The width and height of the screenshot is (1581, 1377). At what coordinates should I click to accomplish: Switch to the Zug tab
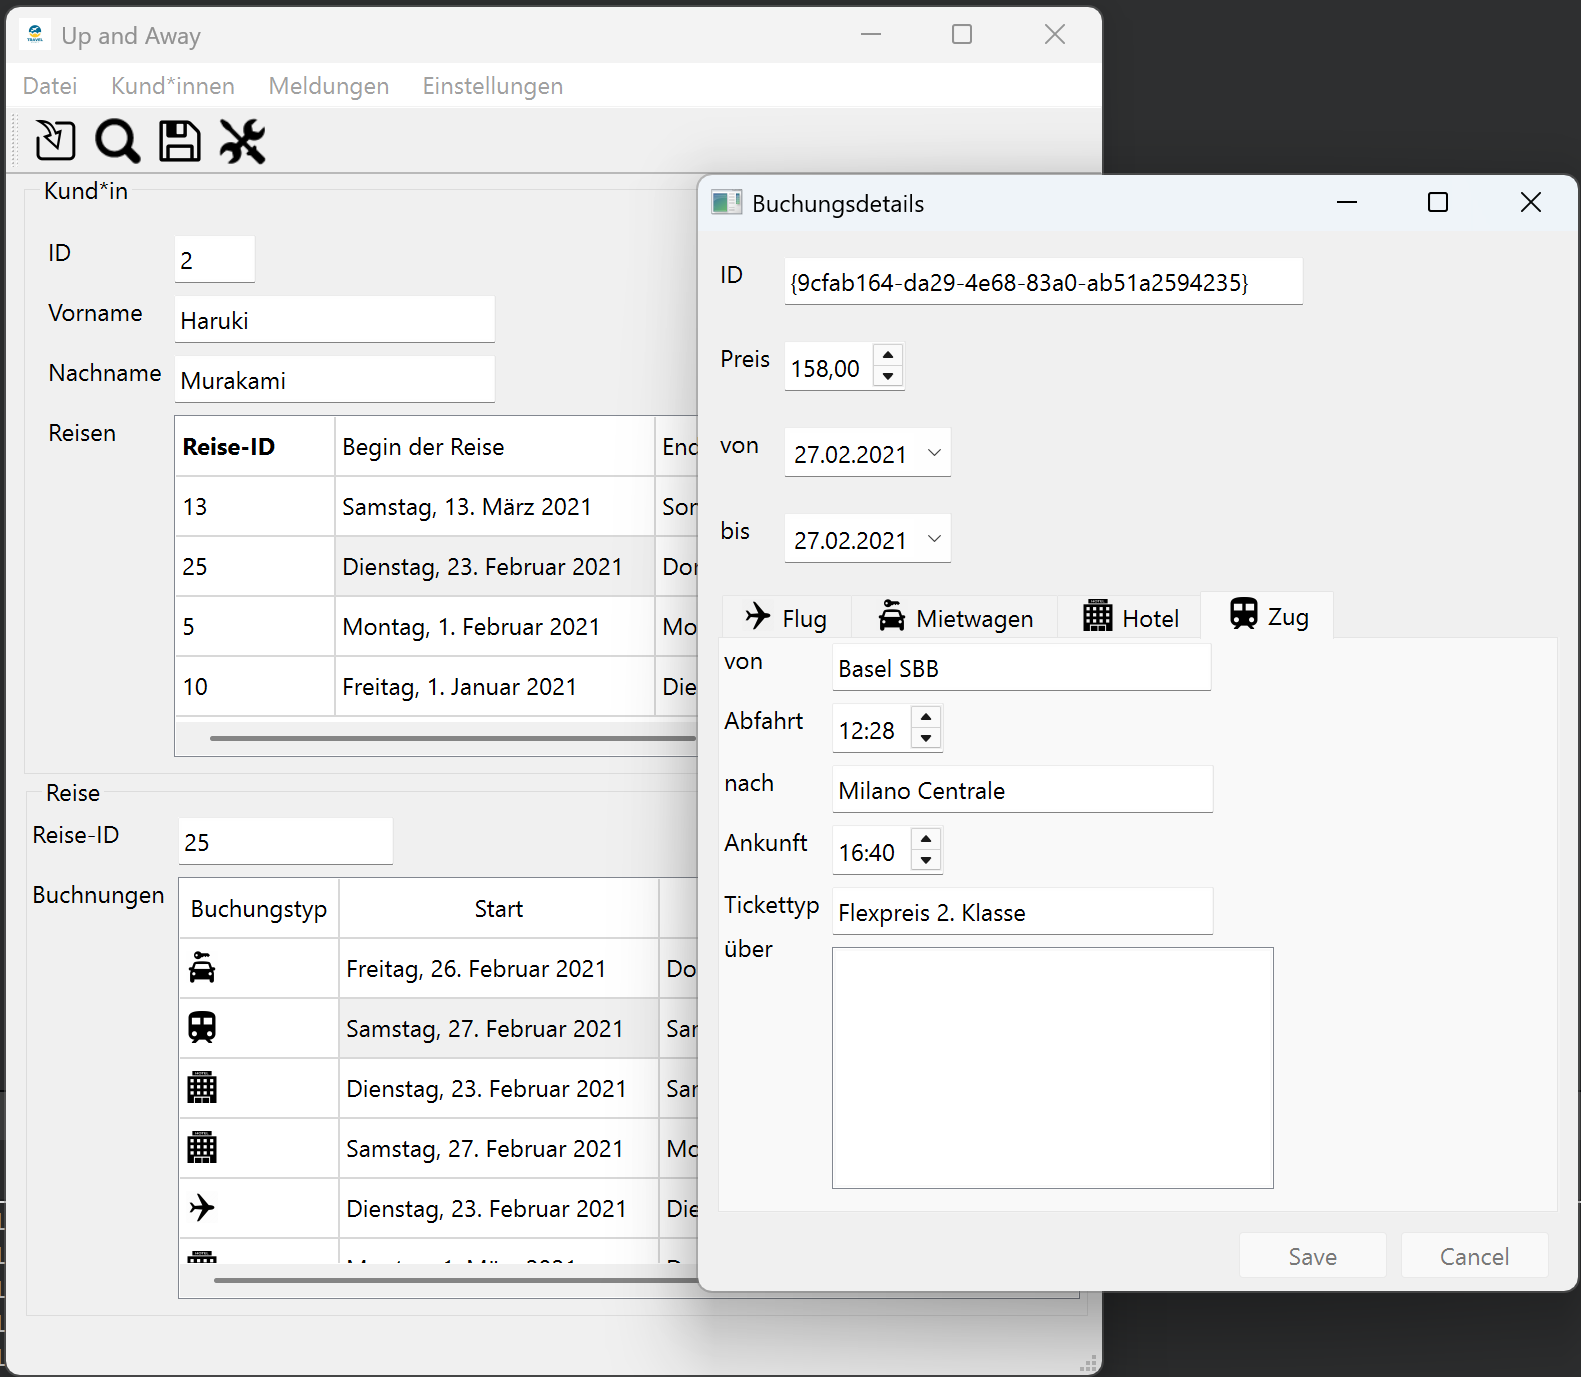pyautogui.click(x=1268, y=615)
